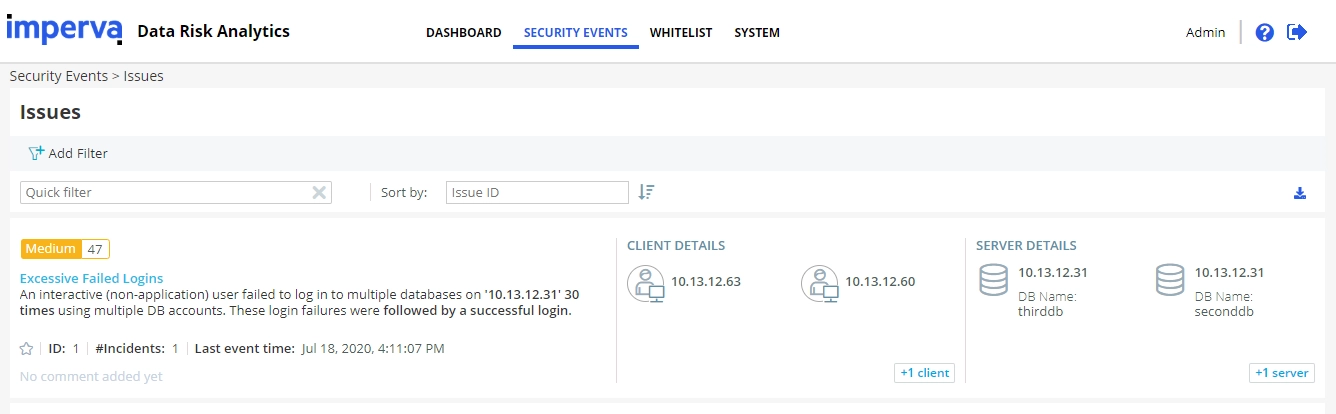
Task: Download issues with the download icon
Action: [1300, 193]
